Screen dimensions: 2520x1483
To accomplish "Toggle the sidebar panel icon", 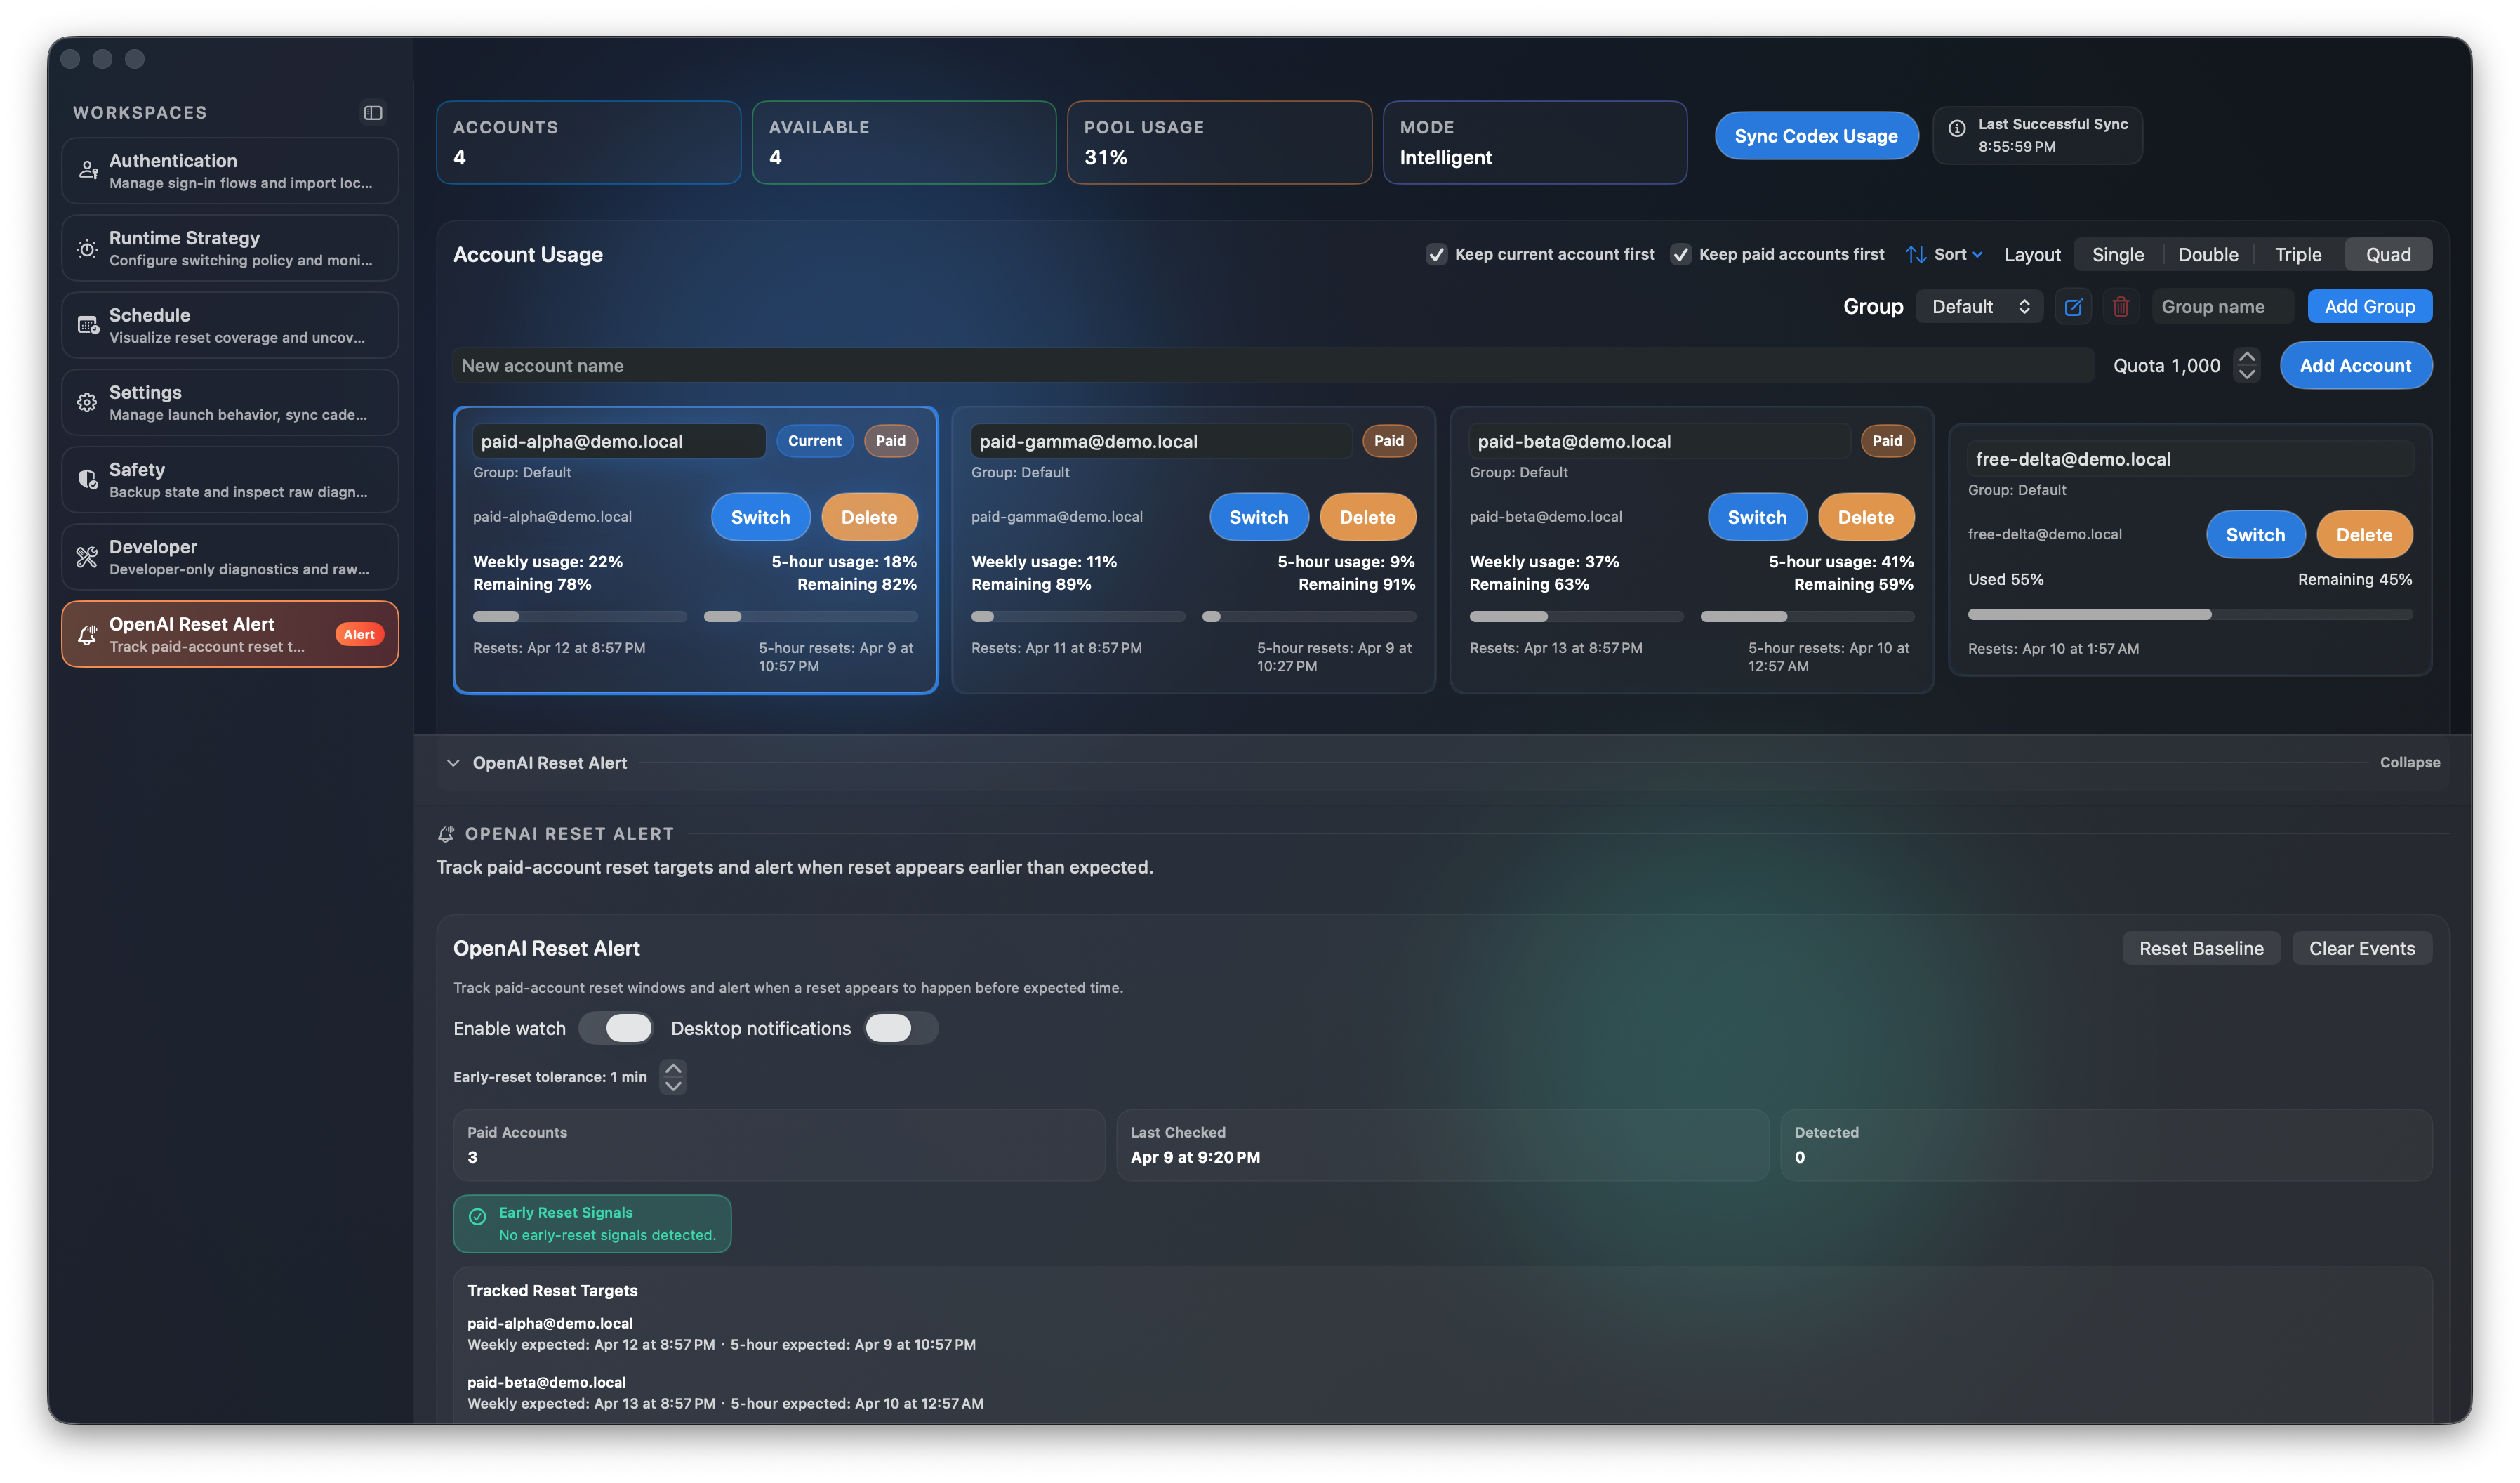I will click(x=373, y=113).
